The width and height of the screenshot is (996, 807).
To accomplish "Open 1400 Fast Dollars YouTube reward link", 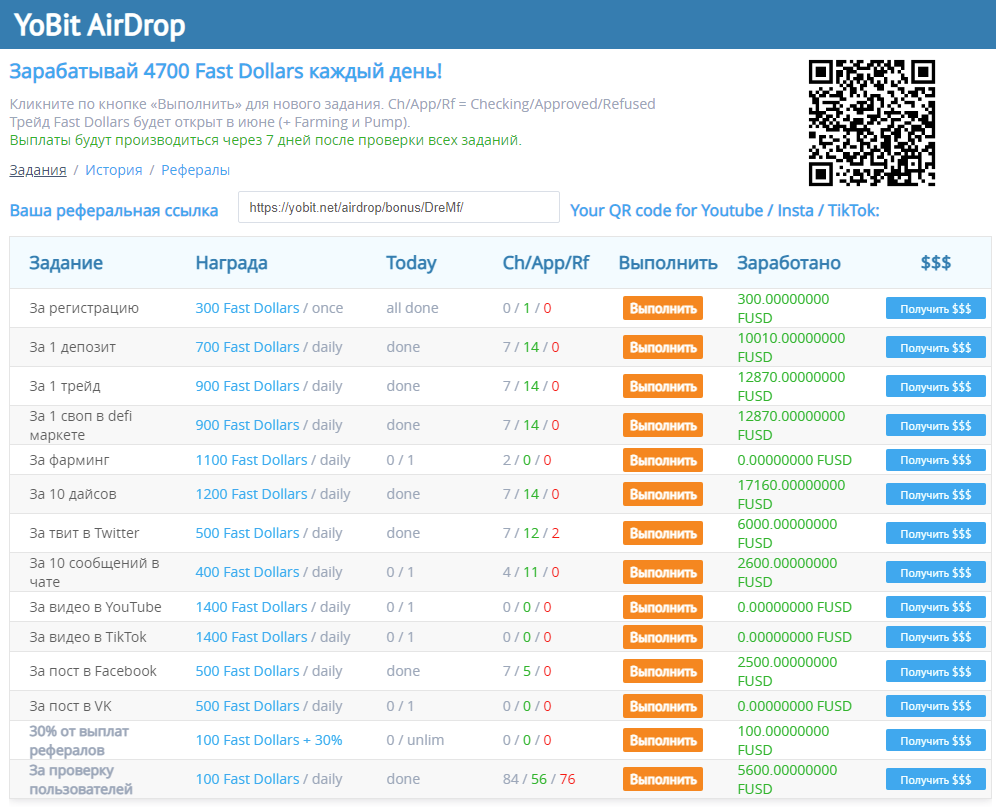I will [x=252, y=606].
